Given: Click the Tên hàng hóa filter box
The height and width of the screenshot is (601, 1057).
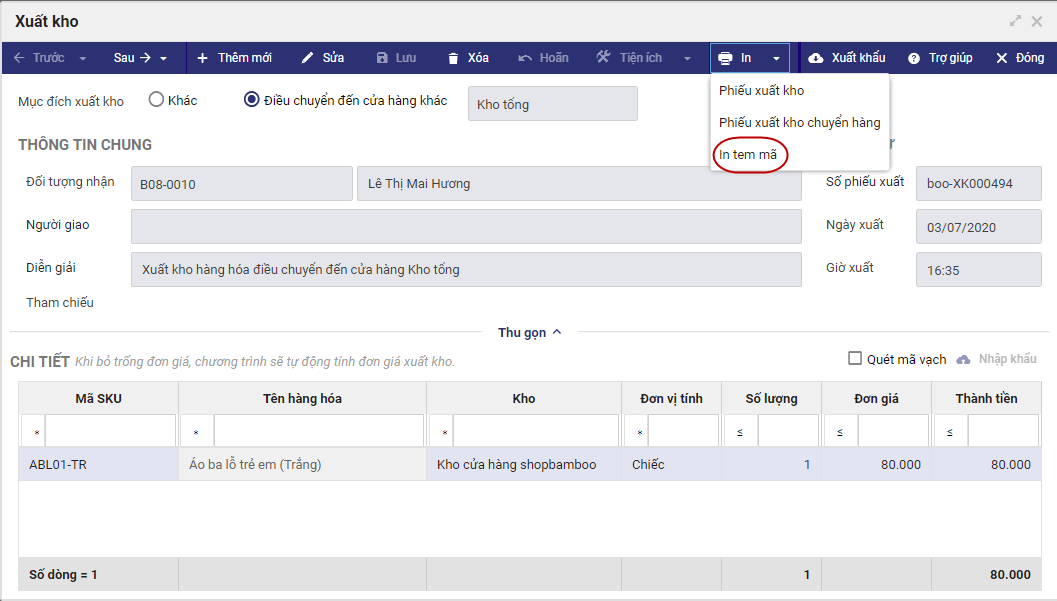Looking at the screenshot, I should pyautogui.click(x=319, y=431).
